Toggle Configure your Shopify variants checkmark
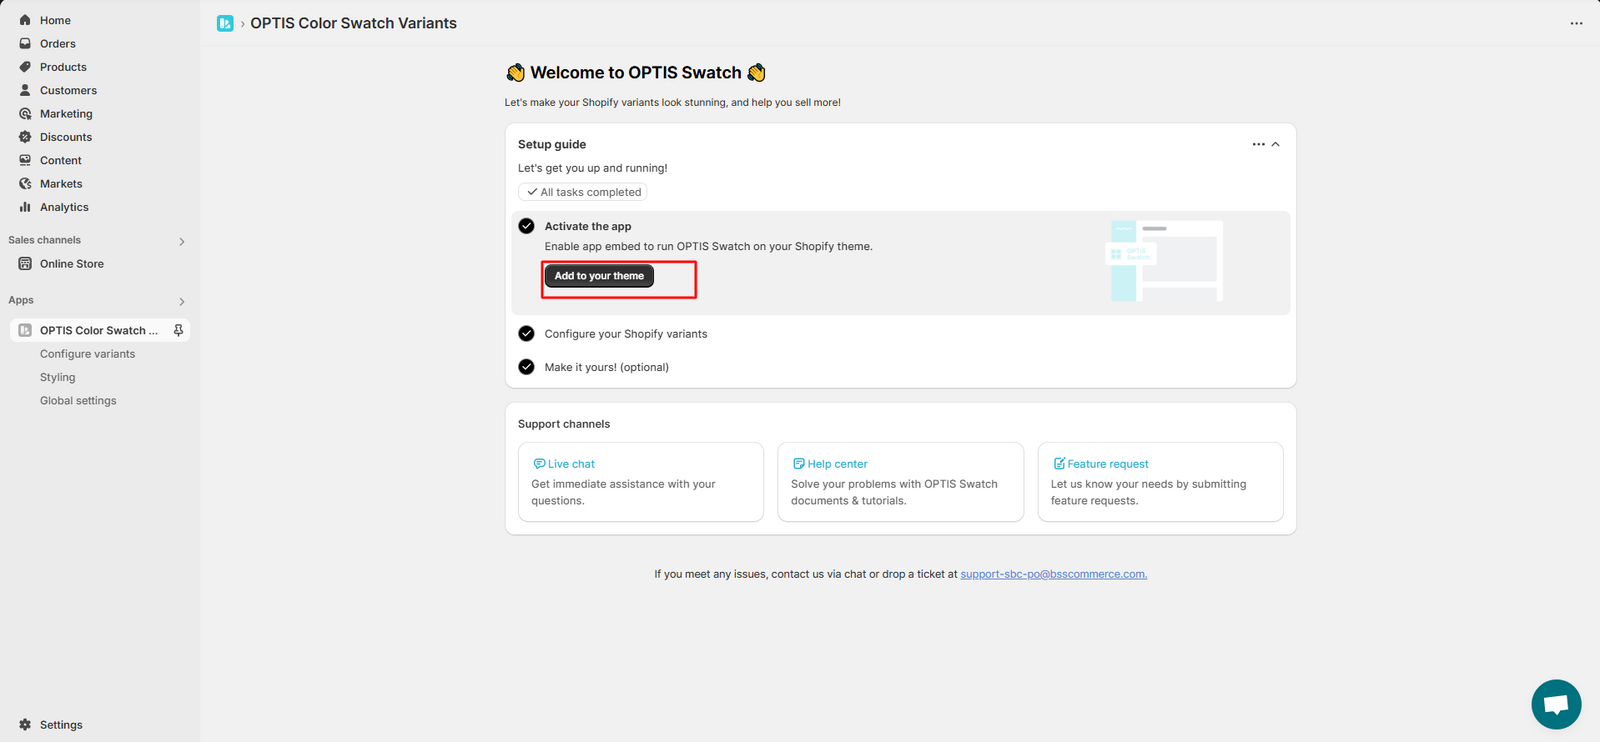The width and height of the screenshot is (1600, 742). coord(526,334)
